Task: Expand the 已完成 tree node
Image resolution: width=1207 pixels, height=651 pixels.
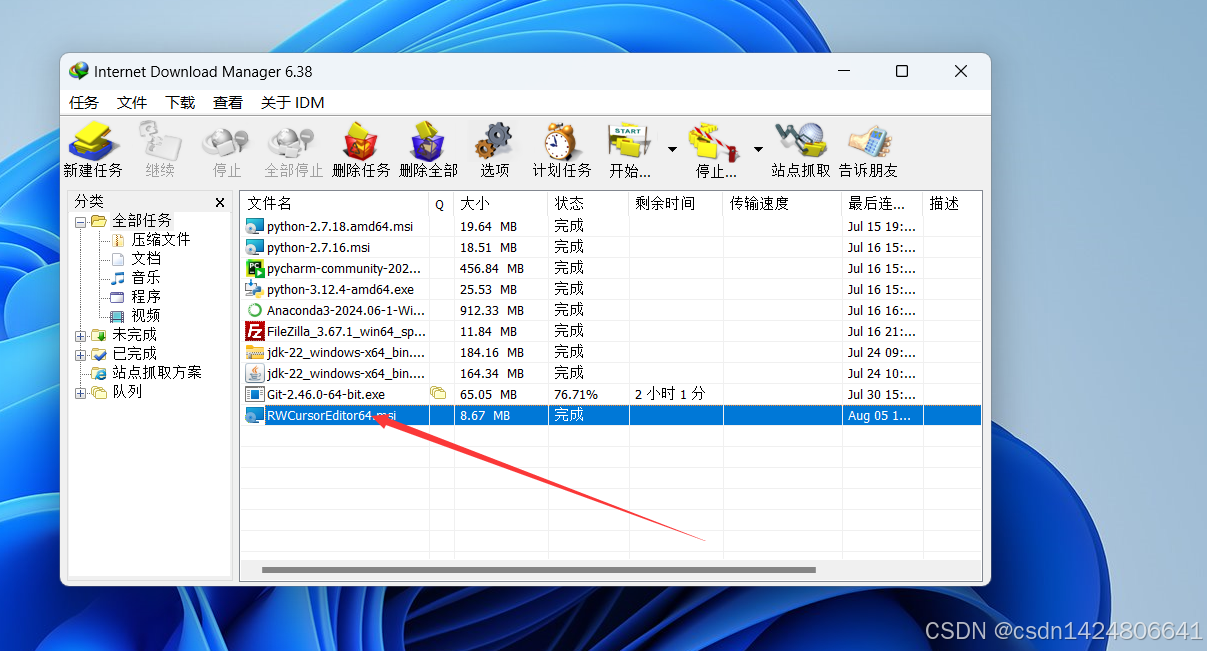Action: 80,354
